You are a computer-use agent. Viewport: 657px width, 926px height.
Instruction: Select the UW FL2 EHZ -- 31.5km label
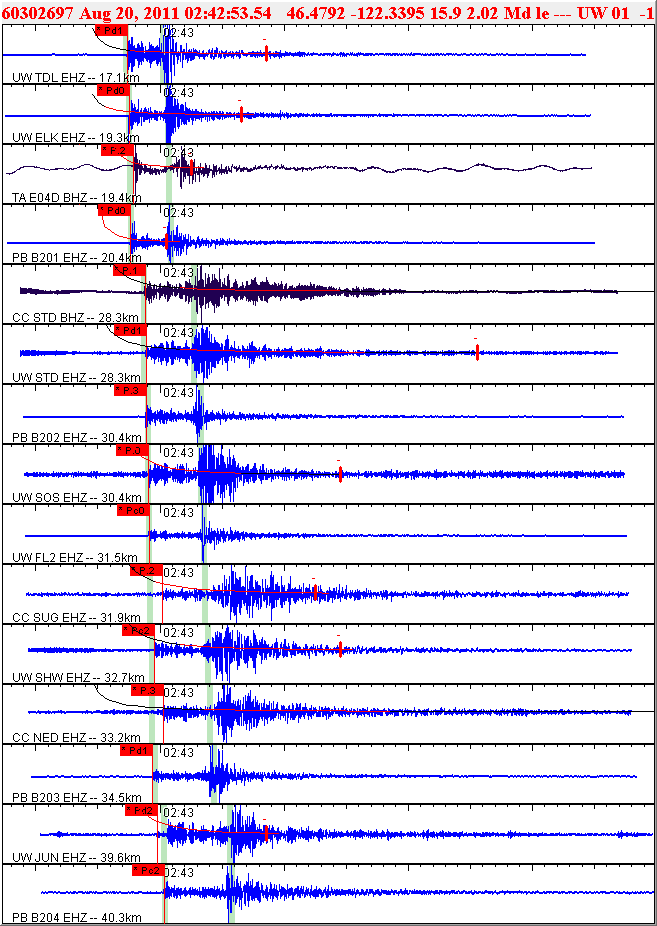tap(75, 557)
